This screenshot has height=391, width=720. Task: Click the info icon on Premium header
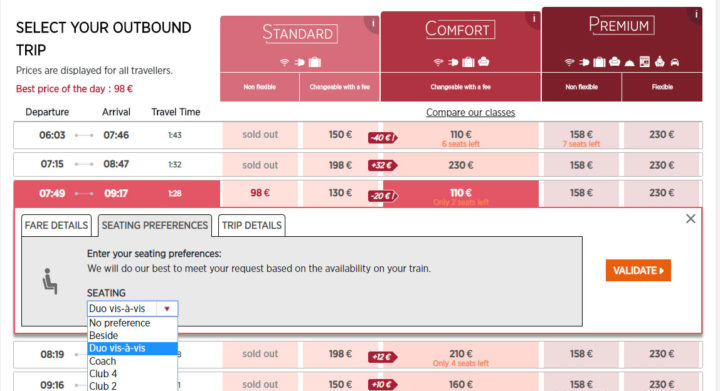click(x=696, y=14)
